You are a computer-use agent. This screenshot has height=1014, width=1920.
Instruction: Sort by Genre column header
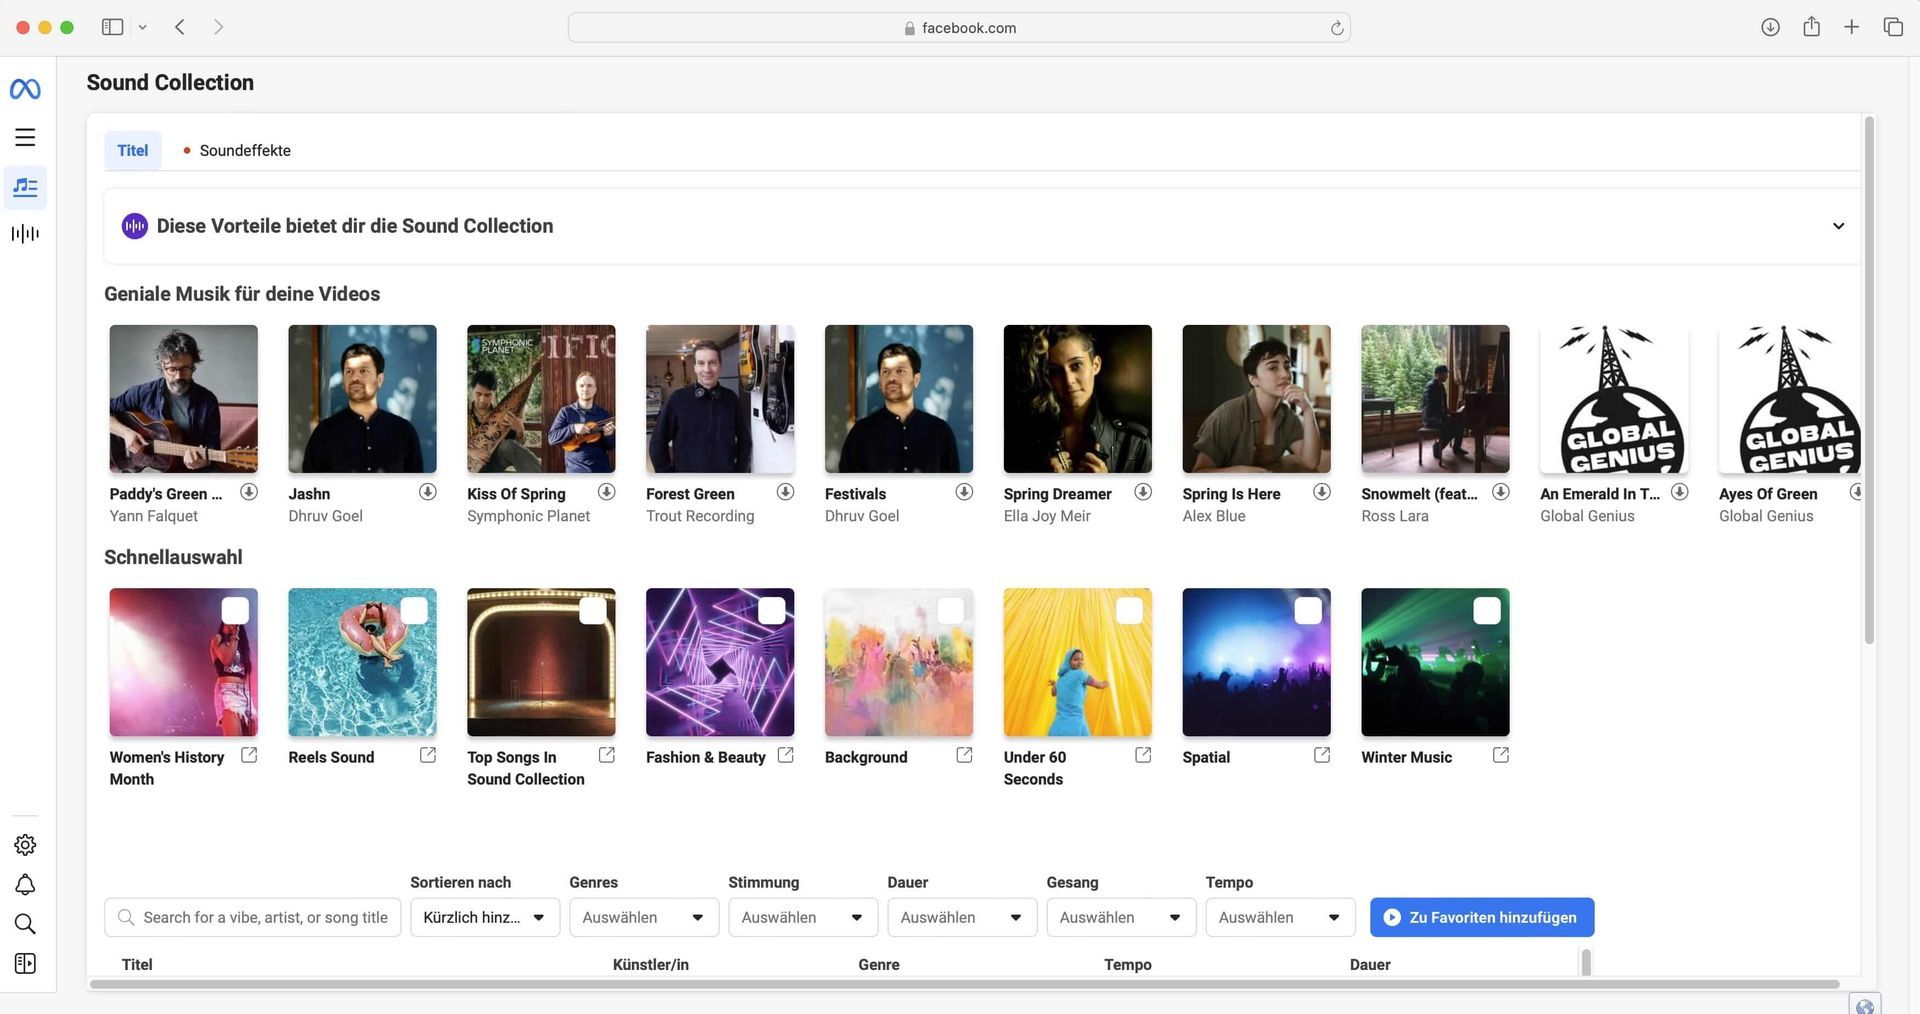[x=879, y=964]
